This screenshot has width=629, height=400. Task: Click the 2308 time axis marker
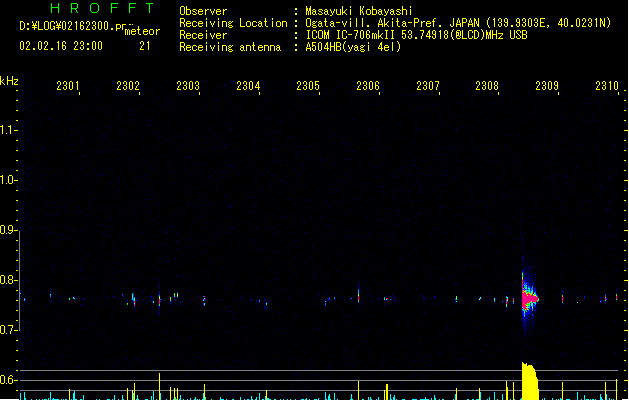pyautogui.click(x=487, y=86)
